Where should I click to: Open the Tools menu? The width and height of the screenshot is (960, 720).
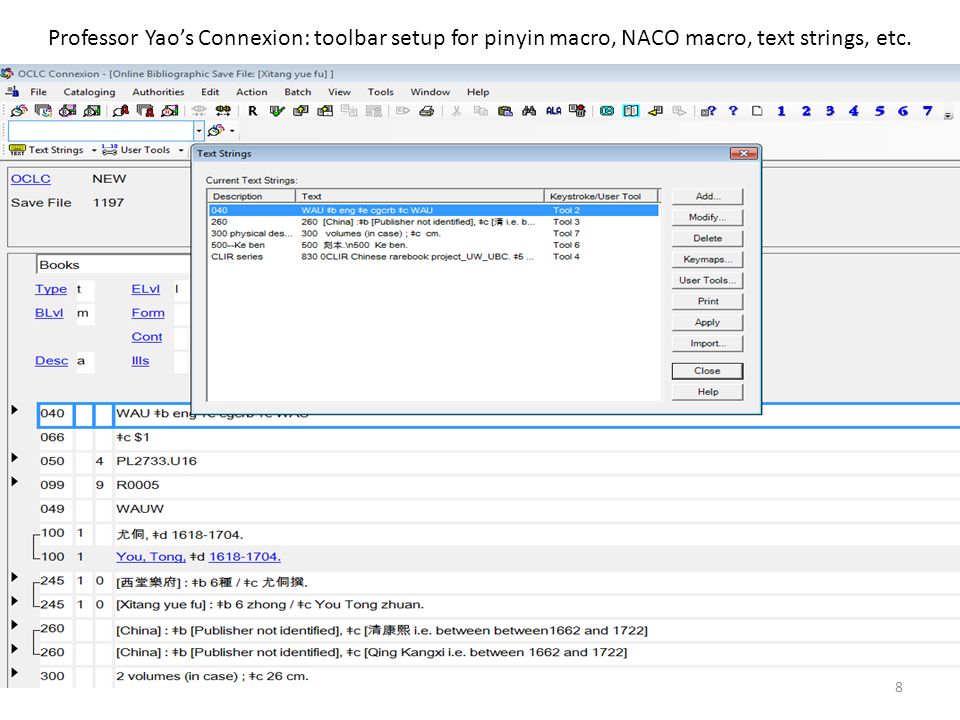(380, 92)
